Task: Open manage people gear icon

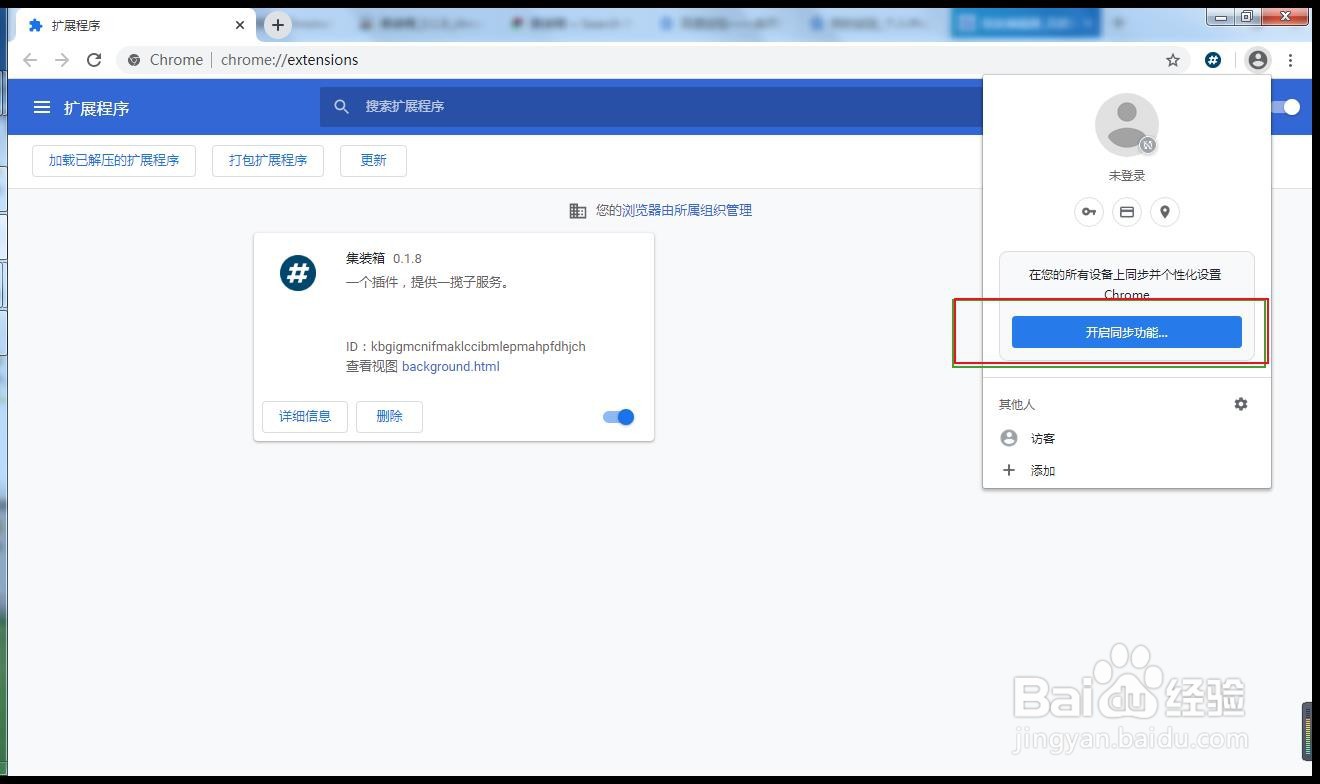Action: tap(1241, 404)
